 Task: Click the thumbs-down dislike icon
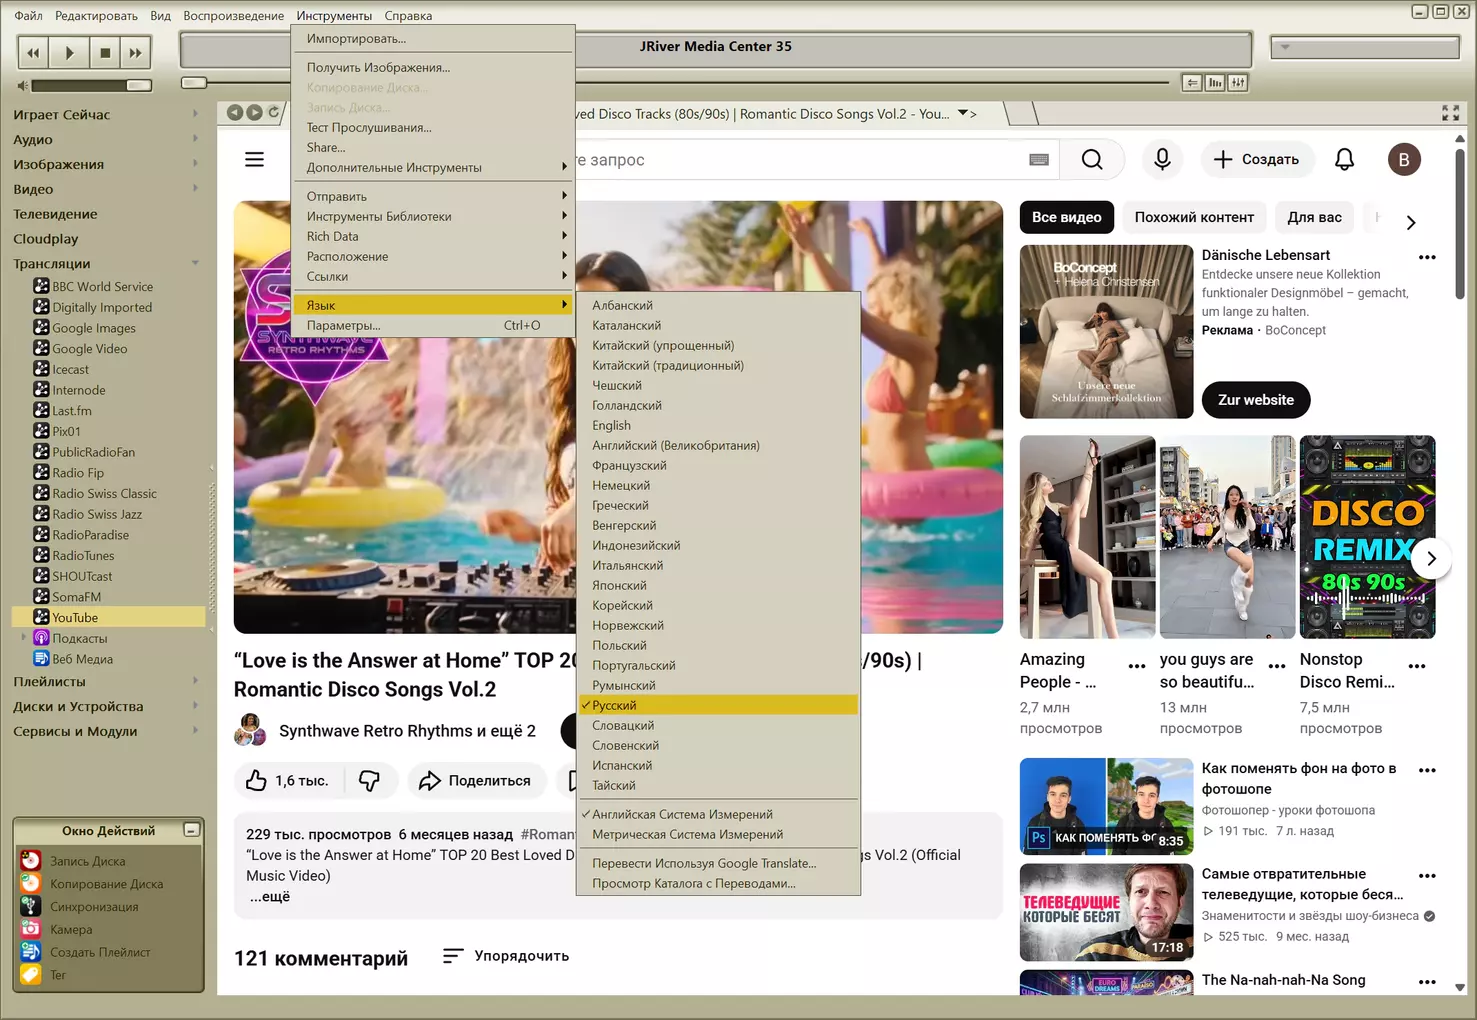[x=369, y=781]
